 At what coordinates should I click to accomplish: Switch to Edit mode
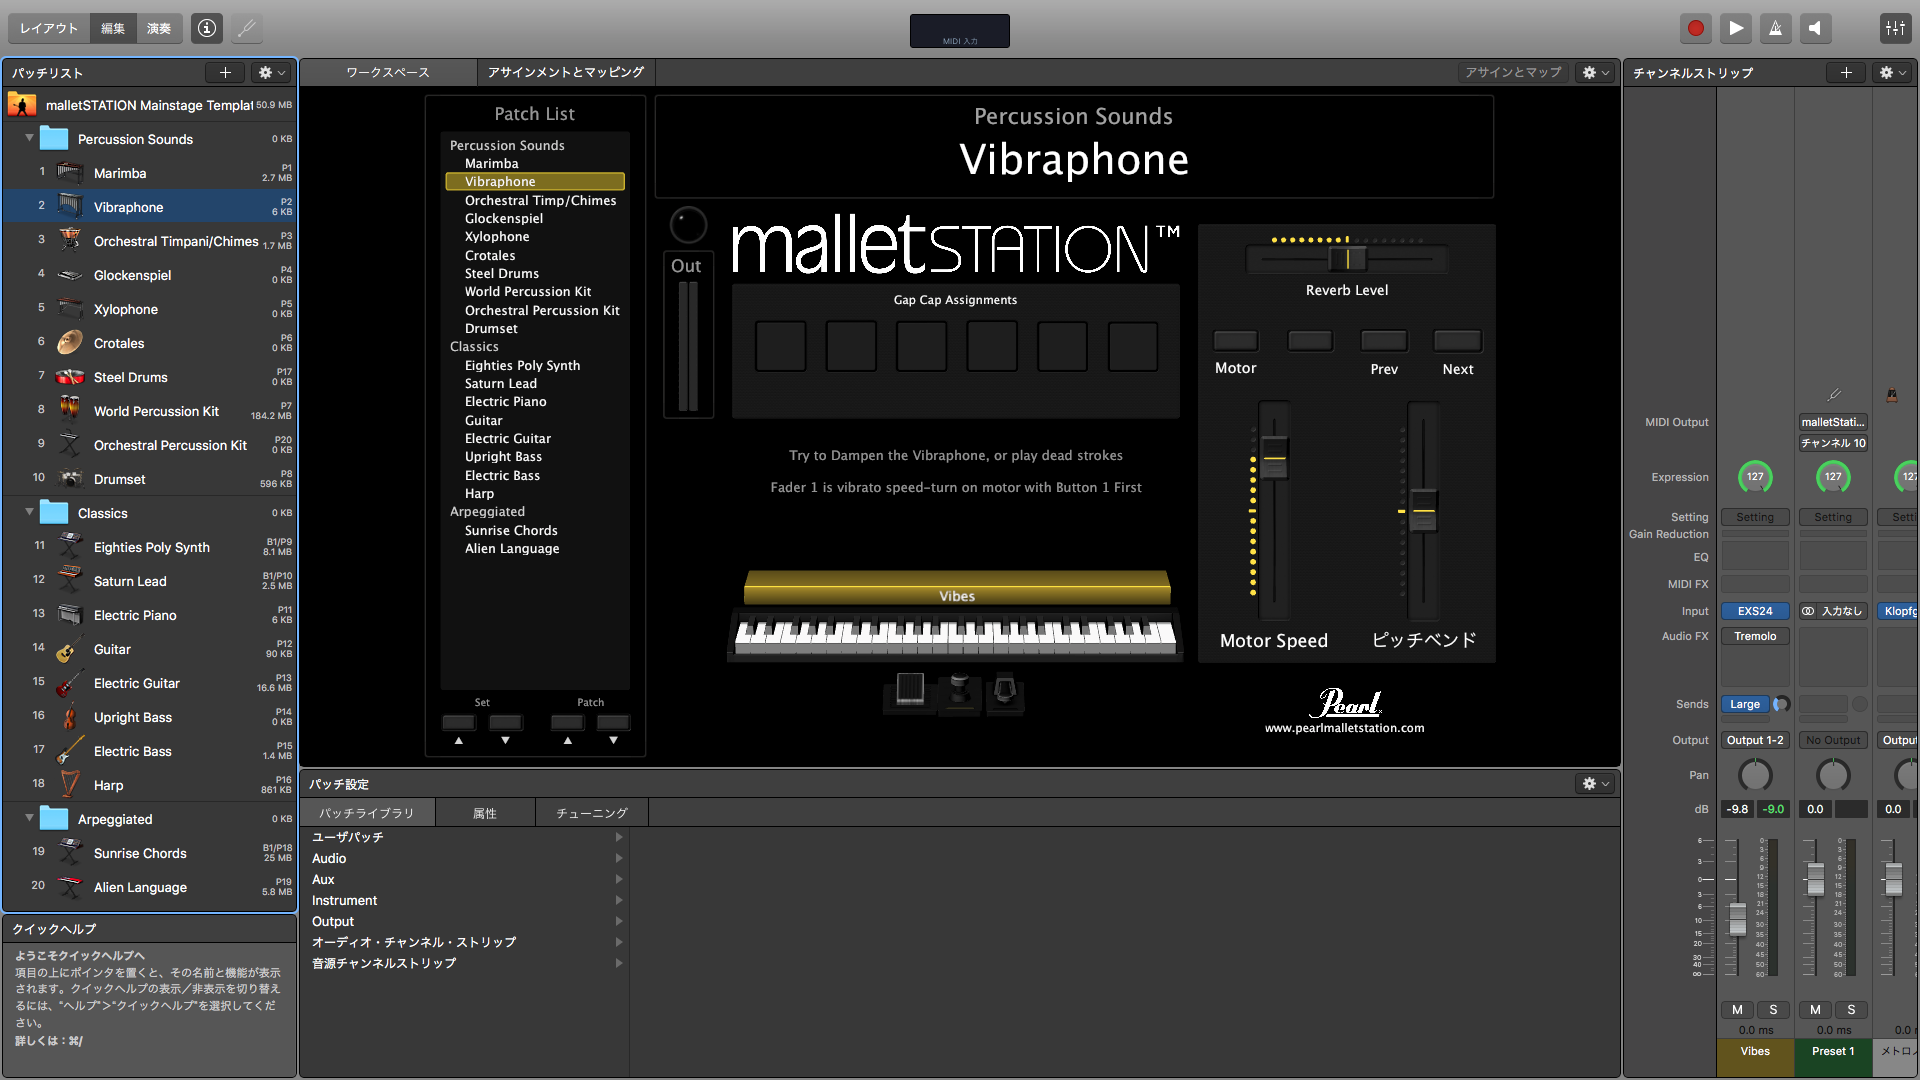point(113,28)
